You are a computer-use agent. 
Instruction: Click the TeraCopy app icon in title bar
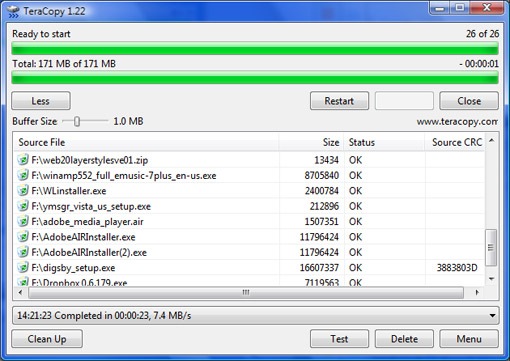tap(13, 11)
